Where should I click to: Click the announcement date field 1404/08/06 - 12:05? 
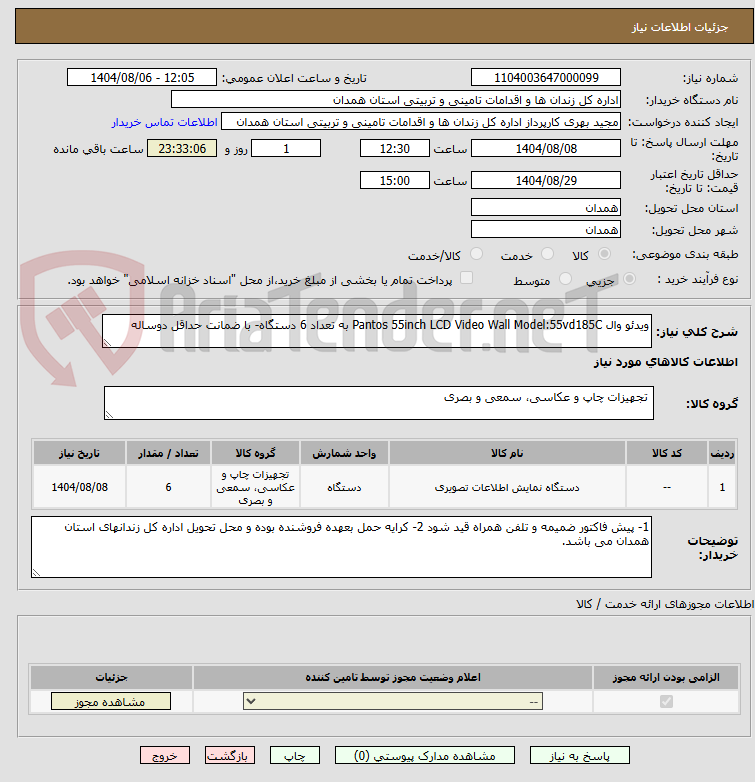(142, 78)
